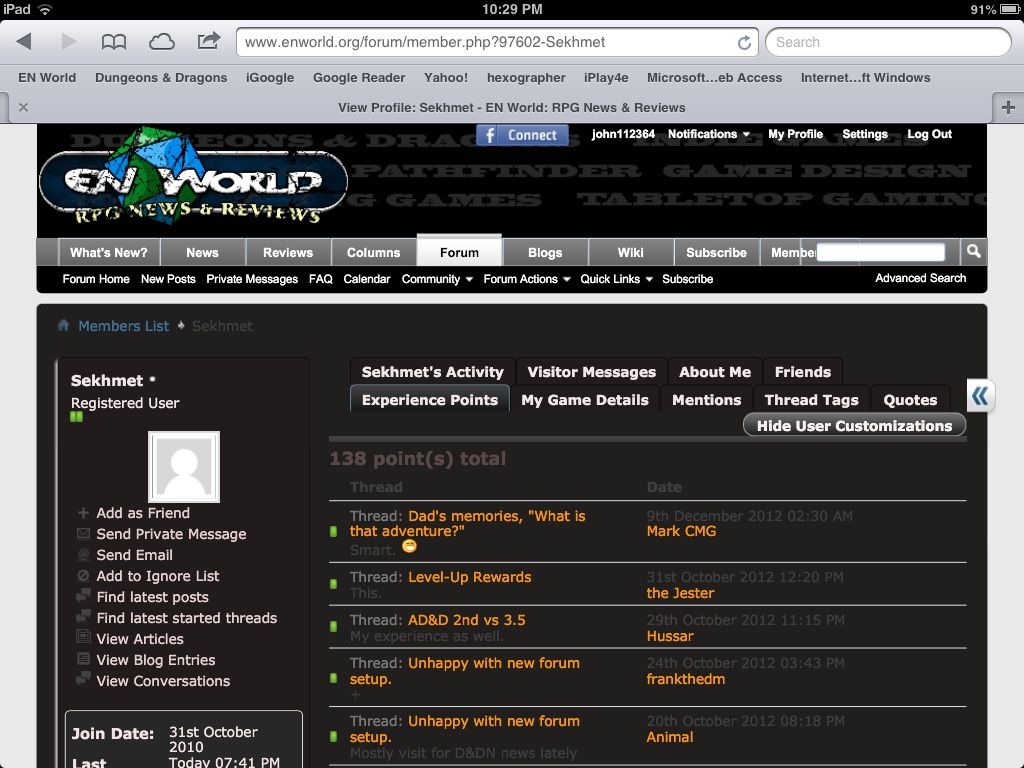Open Mark CMG's profile link
The height and width of the screenshot is (768, 1024).
681,532
